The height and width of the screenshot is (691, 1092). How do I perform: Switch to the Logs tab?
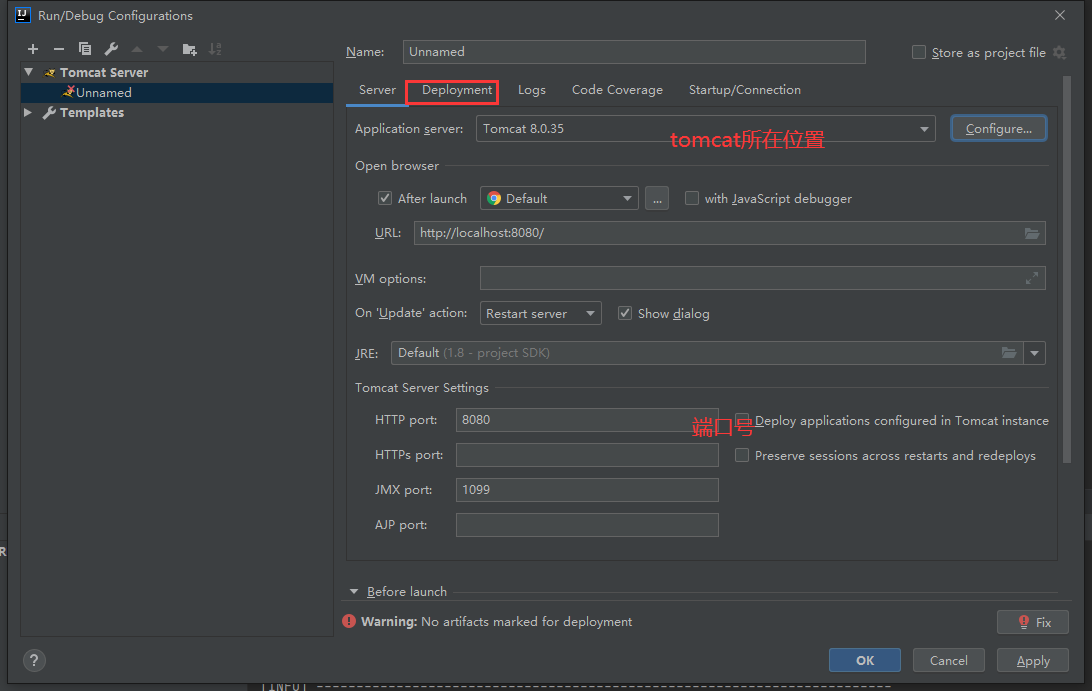531,90
